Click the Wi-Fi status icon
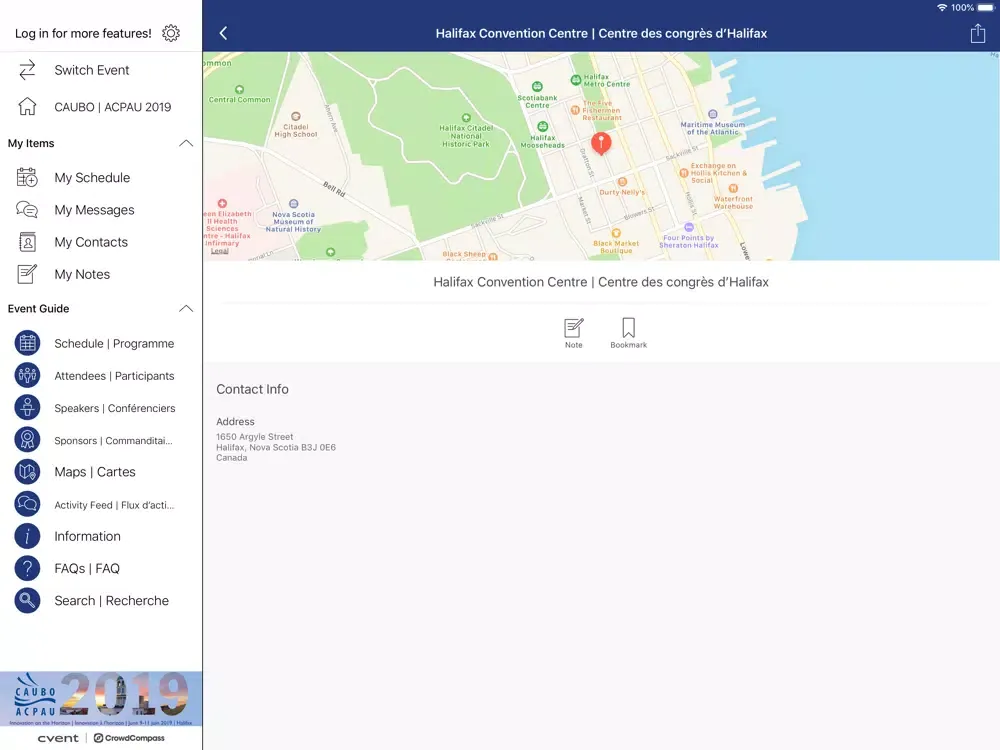This screenshot has height=750, width=1000. pyautogui.click(x=942, y=8)
